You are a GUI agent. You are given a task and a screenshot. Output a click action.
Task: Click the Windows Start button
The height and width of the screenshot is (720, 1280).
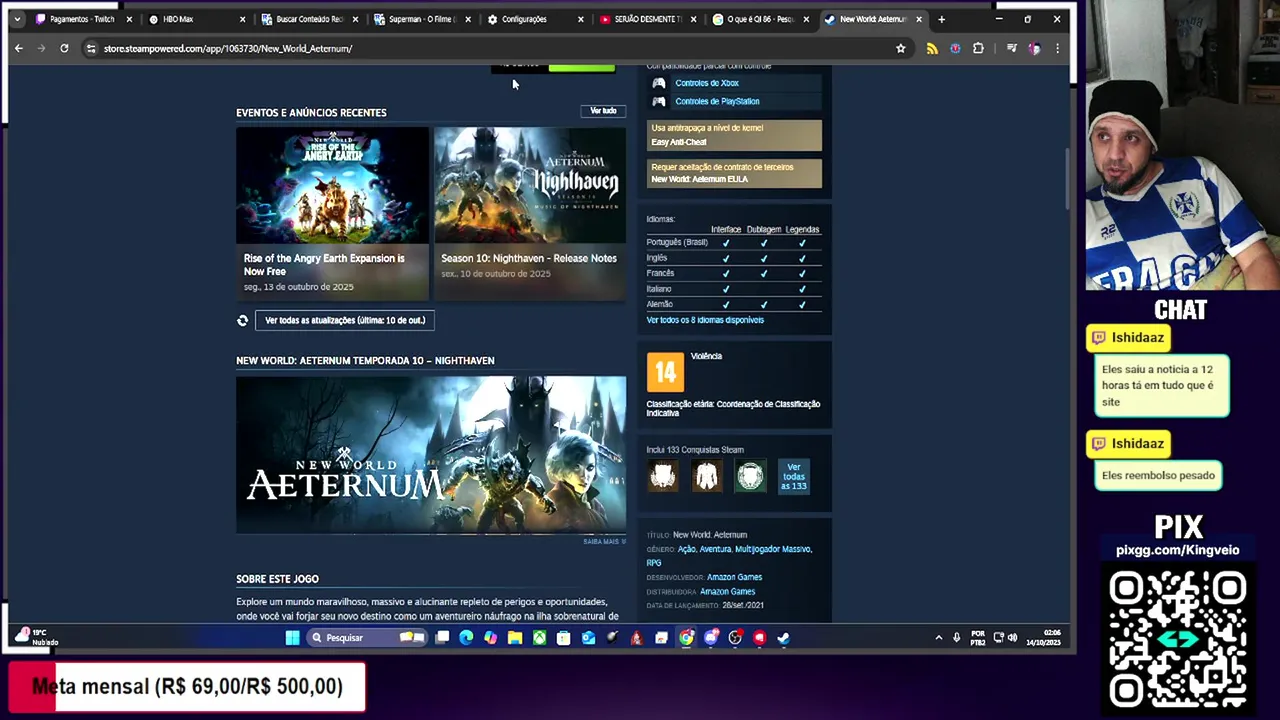(293, 637)
